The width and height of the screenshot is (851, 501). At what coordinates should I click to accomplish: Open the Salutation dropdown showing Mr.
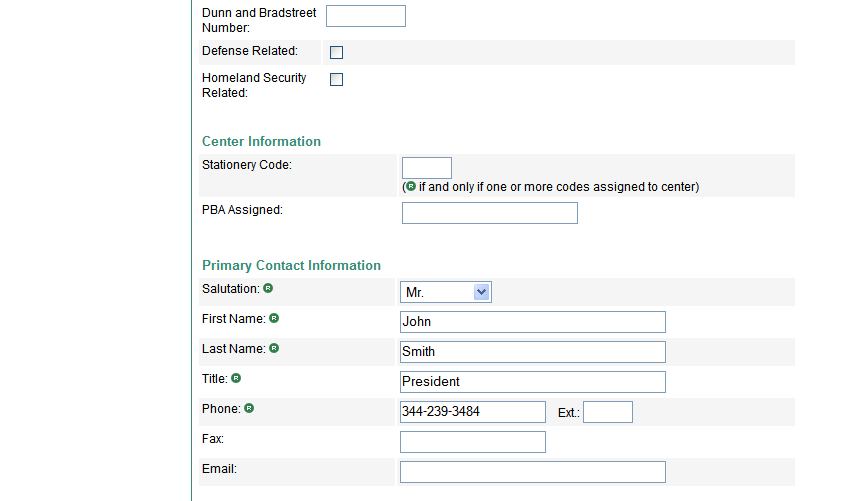[446, 292]
